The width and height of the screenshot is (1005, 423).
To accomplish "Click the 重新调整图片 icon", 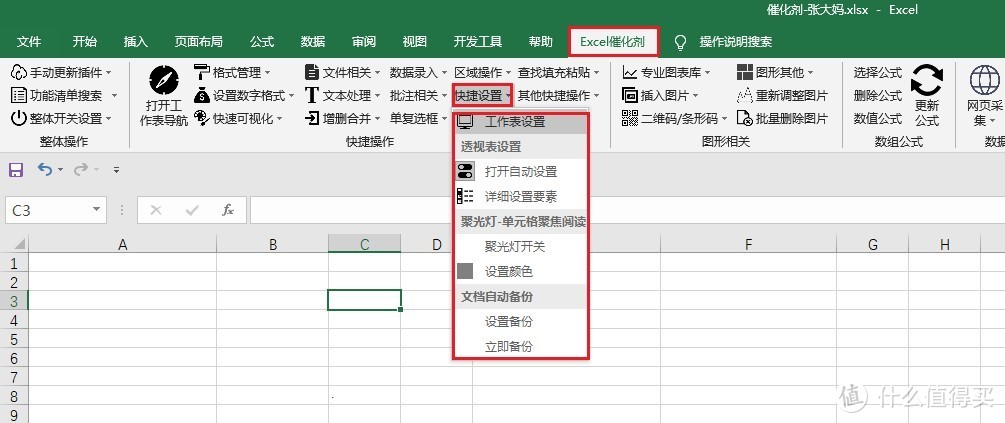I will click(744, 95).
